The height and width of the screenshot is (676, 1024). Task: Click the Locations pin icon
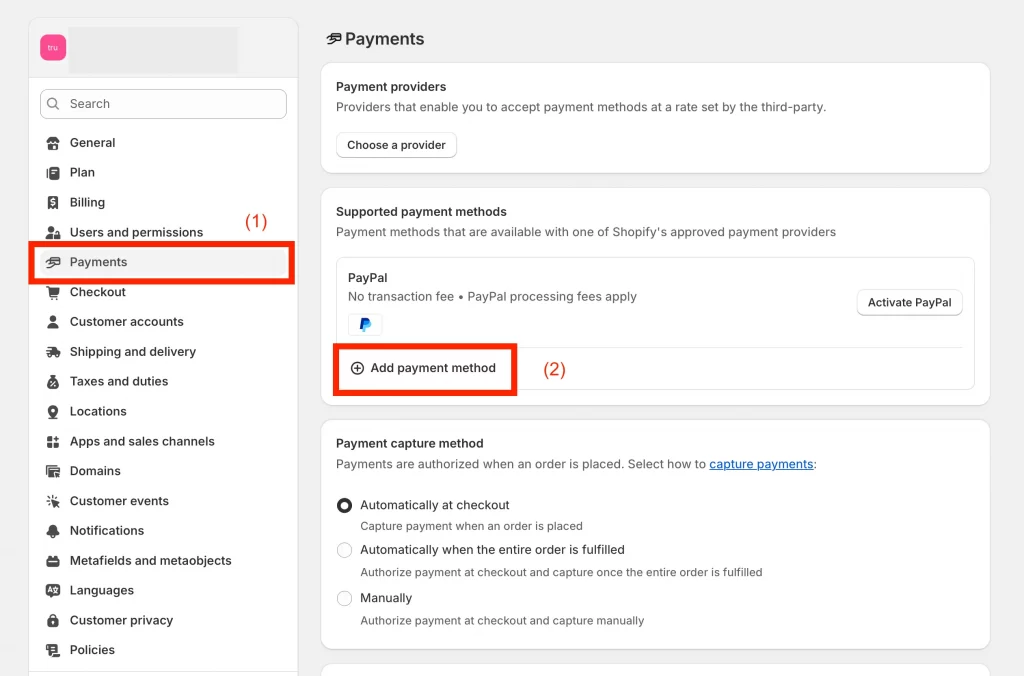coord(53,411)
